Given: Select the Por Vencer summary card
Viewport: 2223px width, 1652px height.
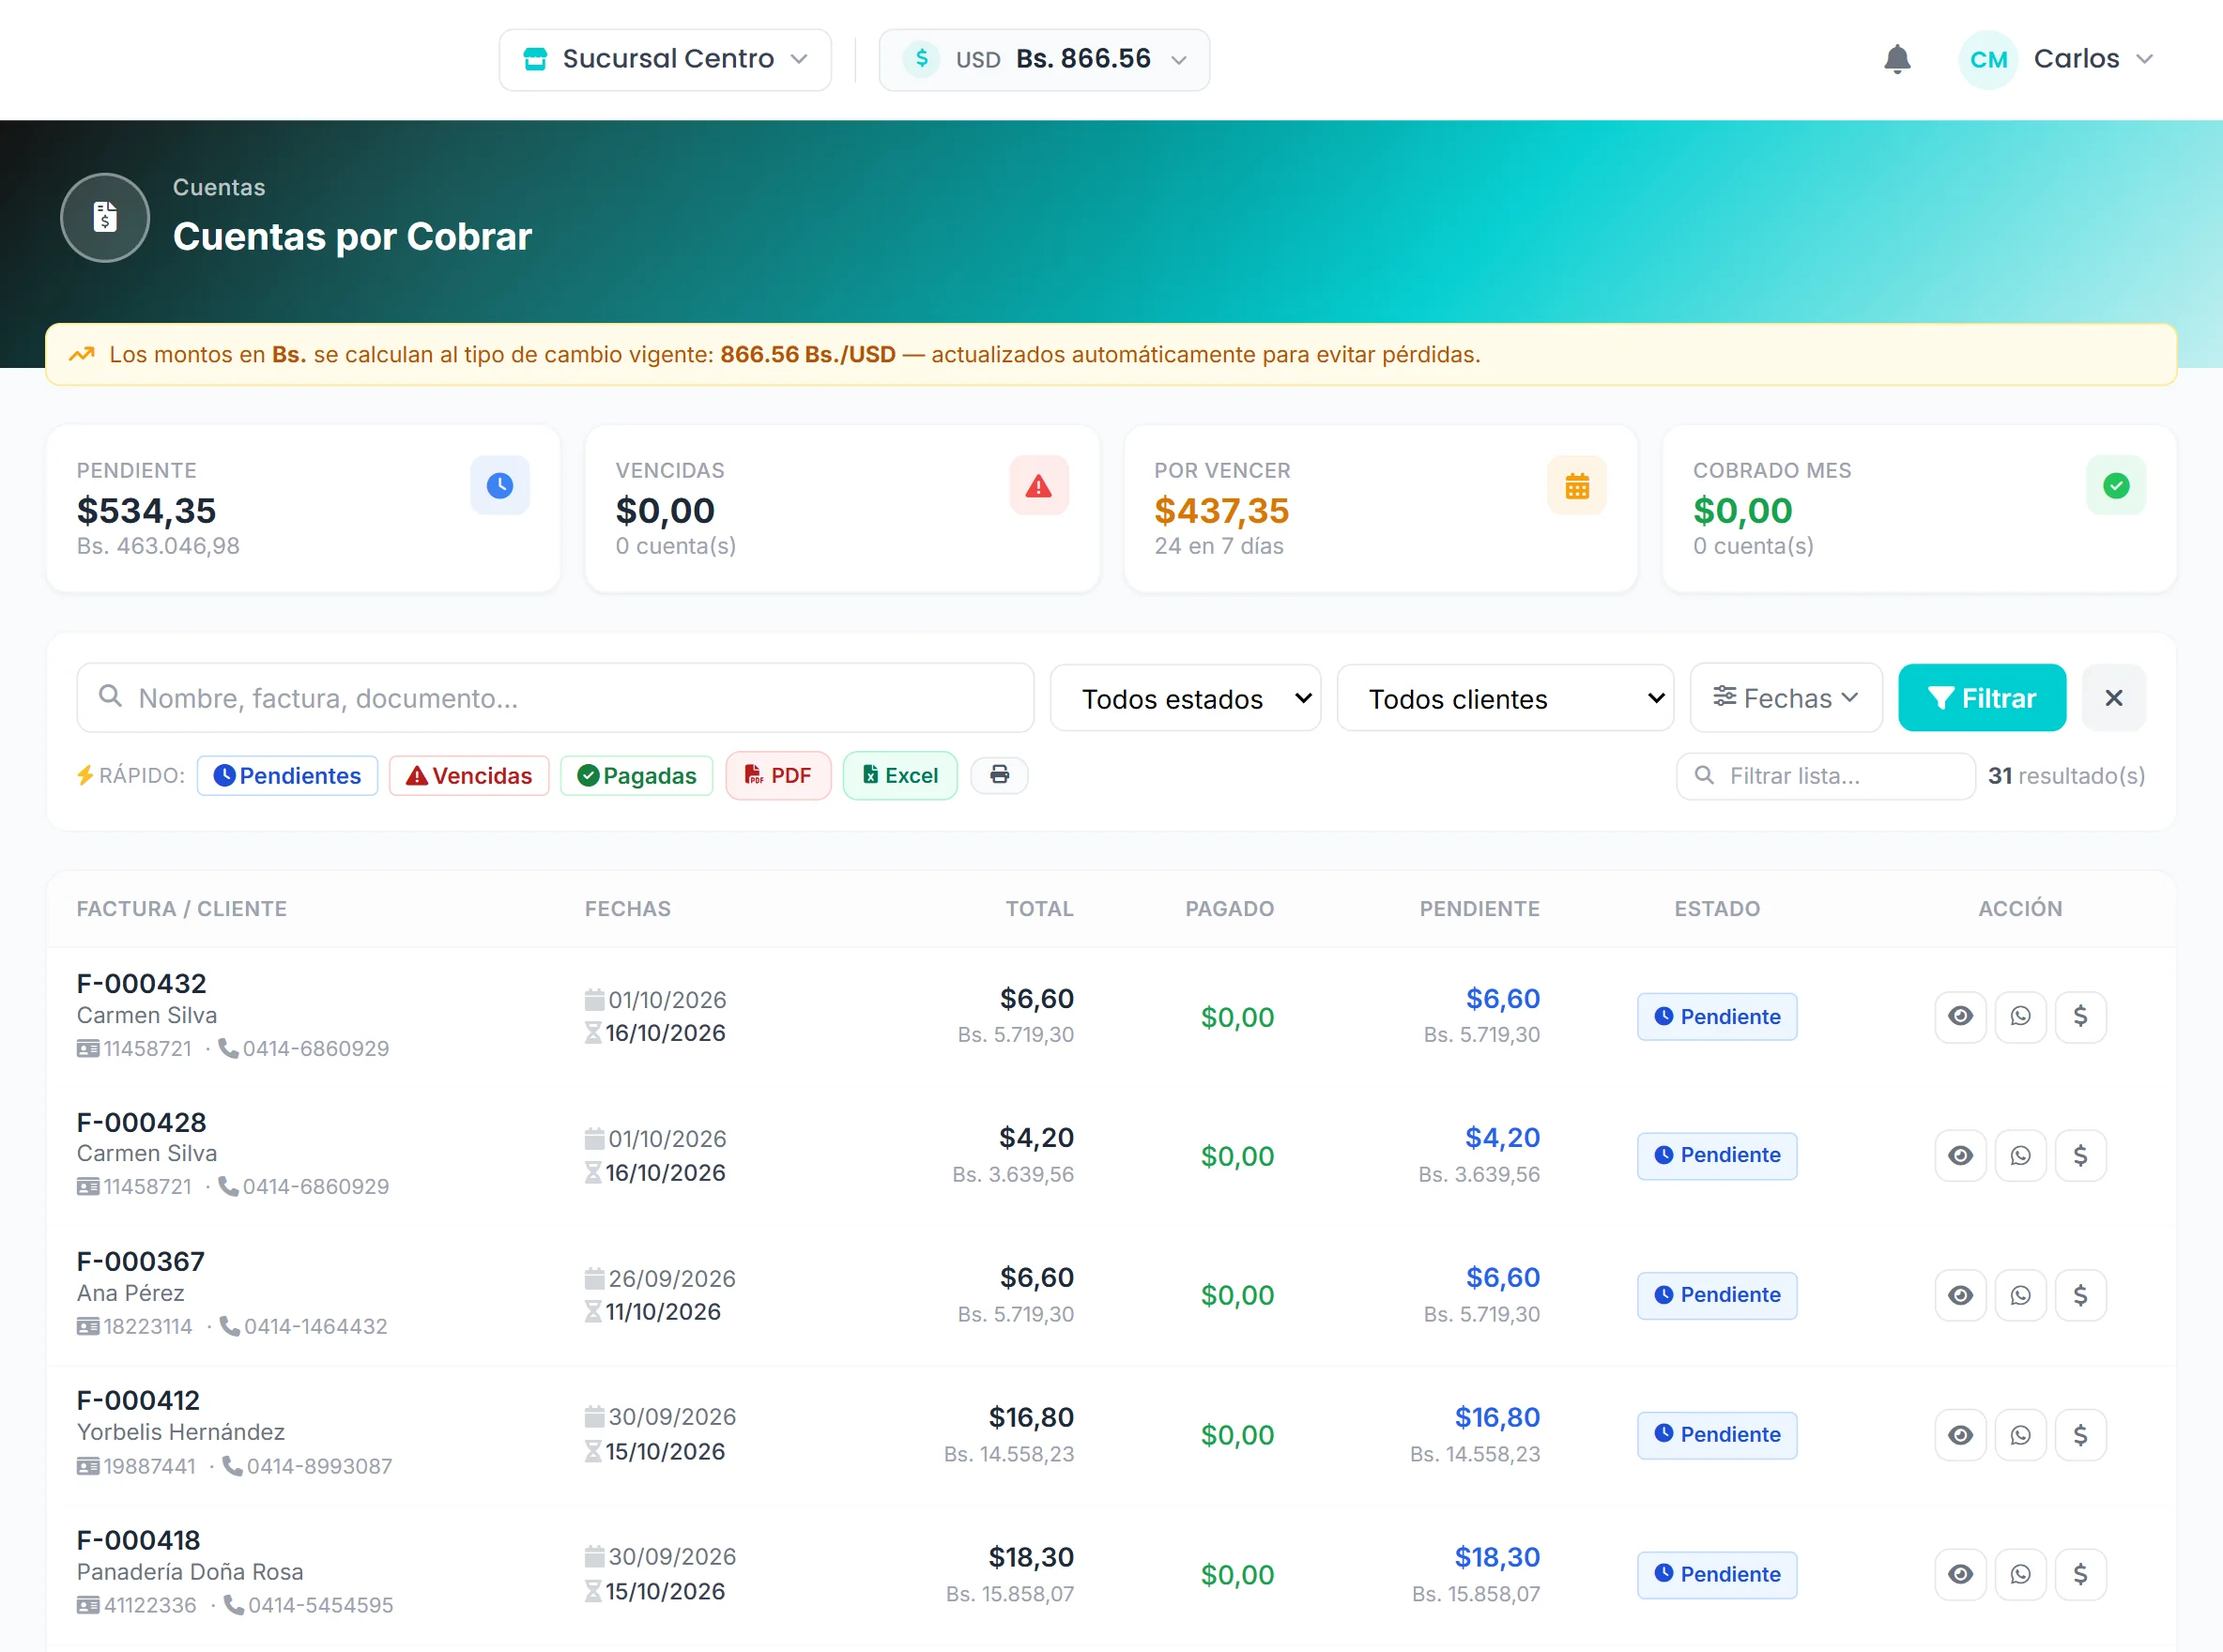Looking at the screenshot, I should (x=1381, y=508).
